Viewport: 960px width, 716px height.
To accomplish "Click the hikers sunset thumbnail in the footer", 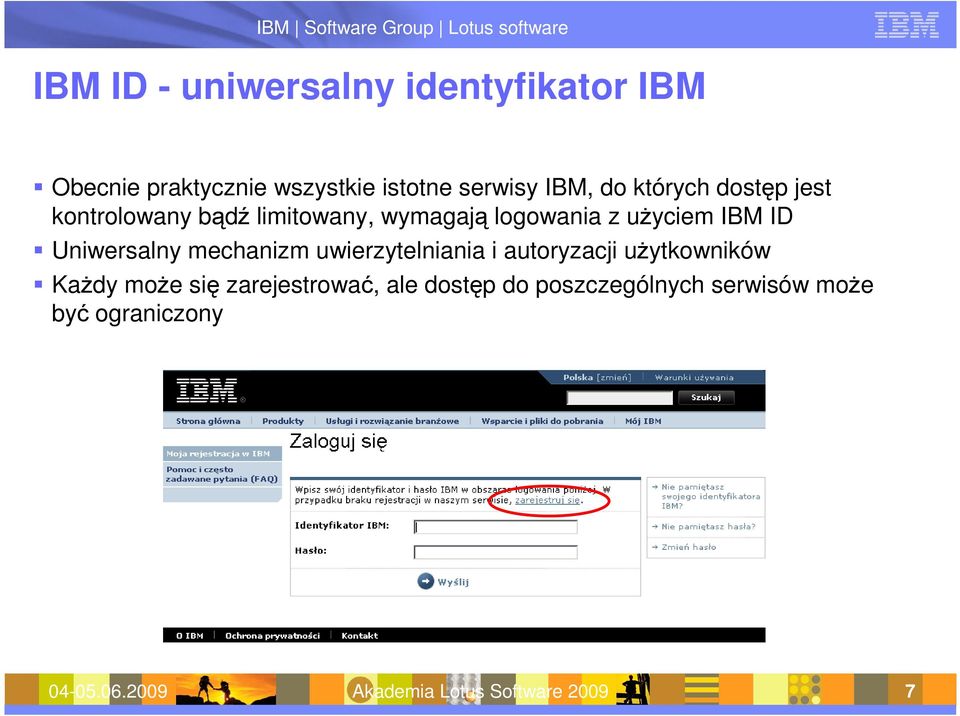I will pos(226,689).
